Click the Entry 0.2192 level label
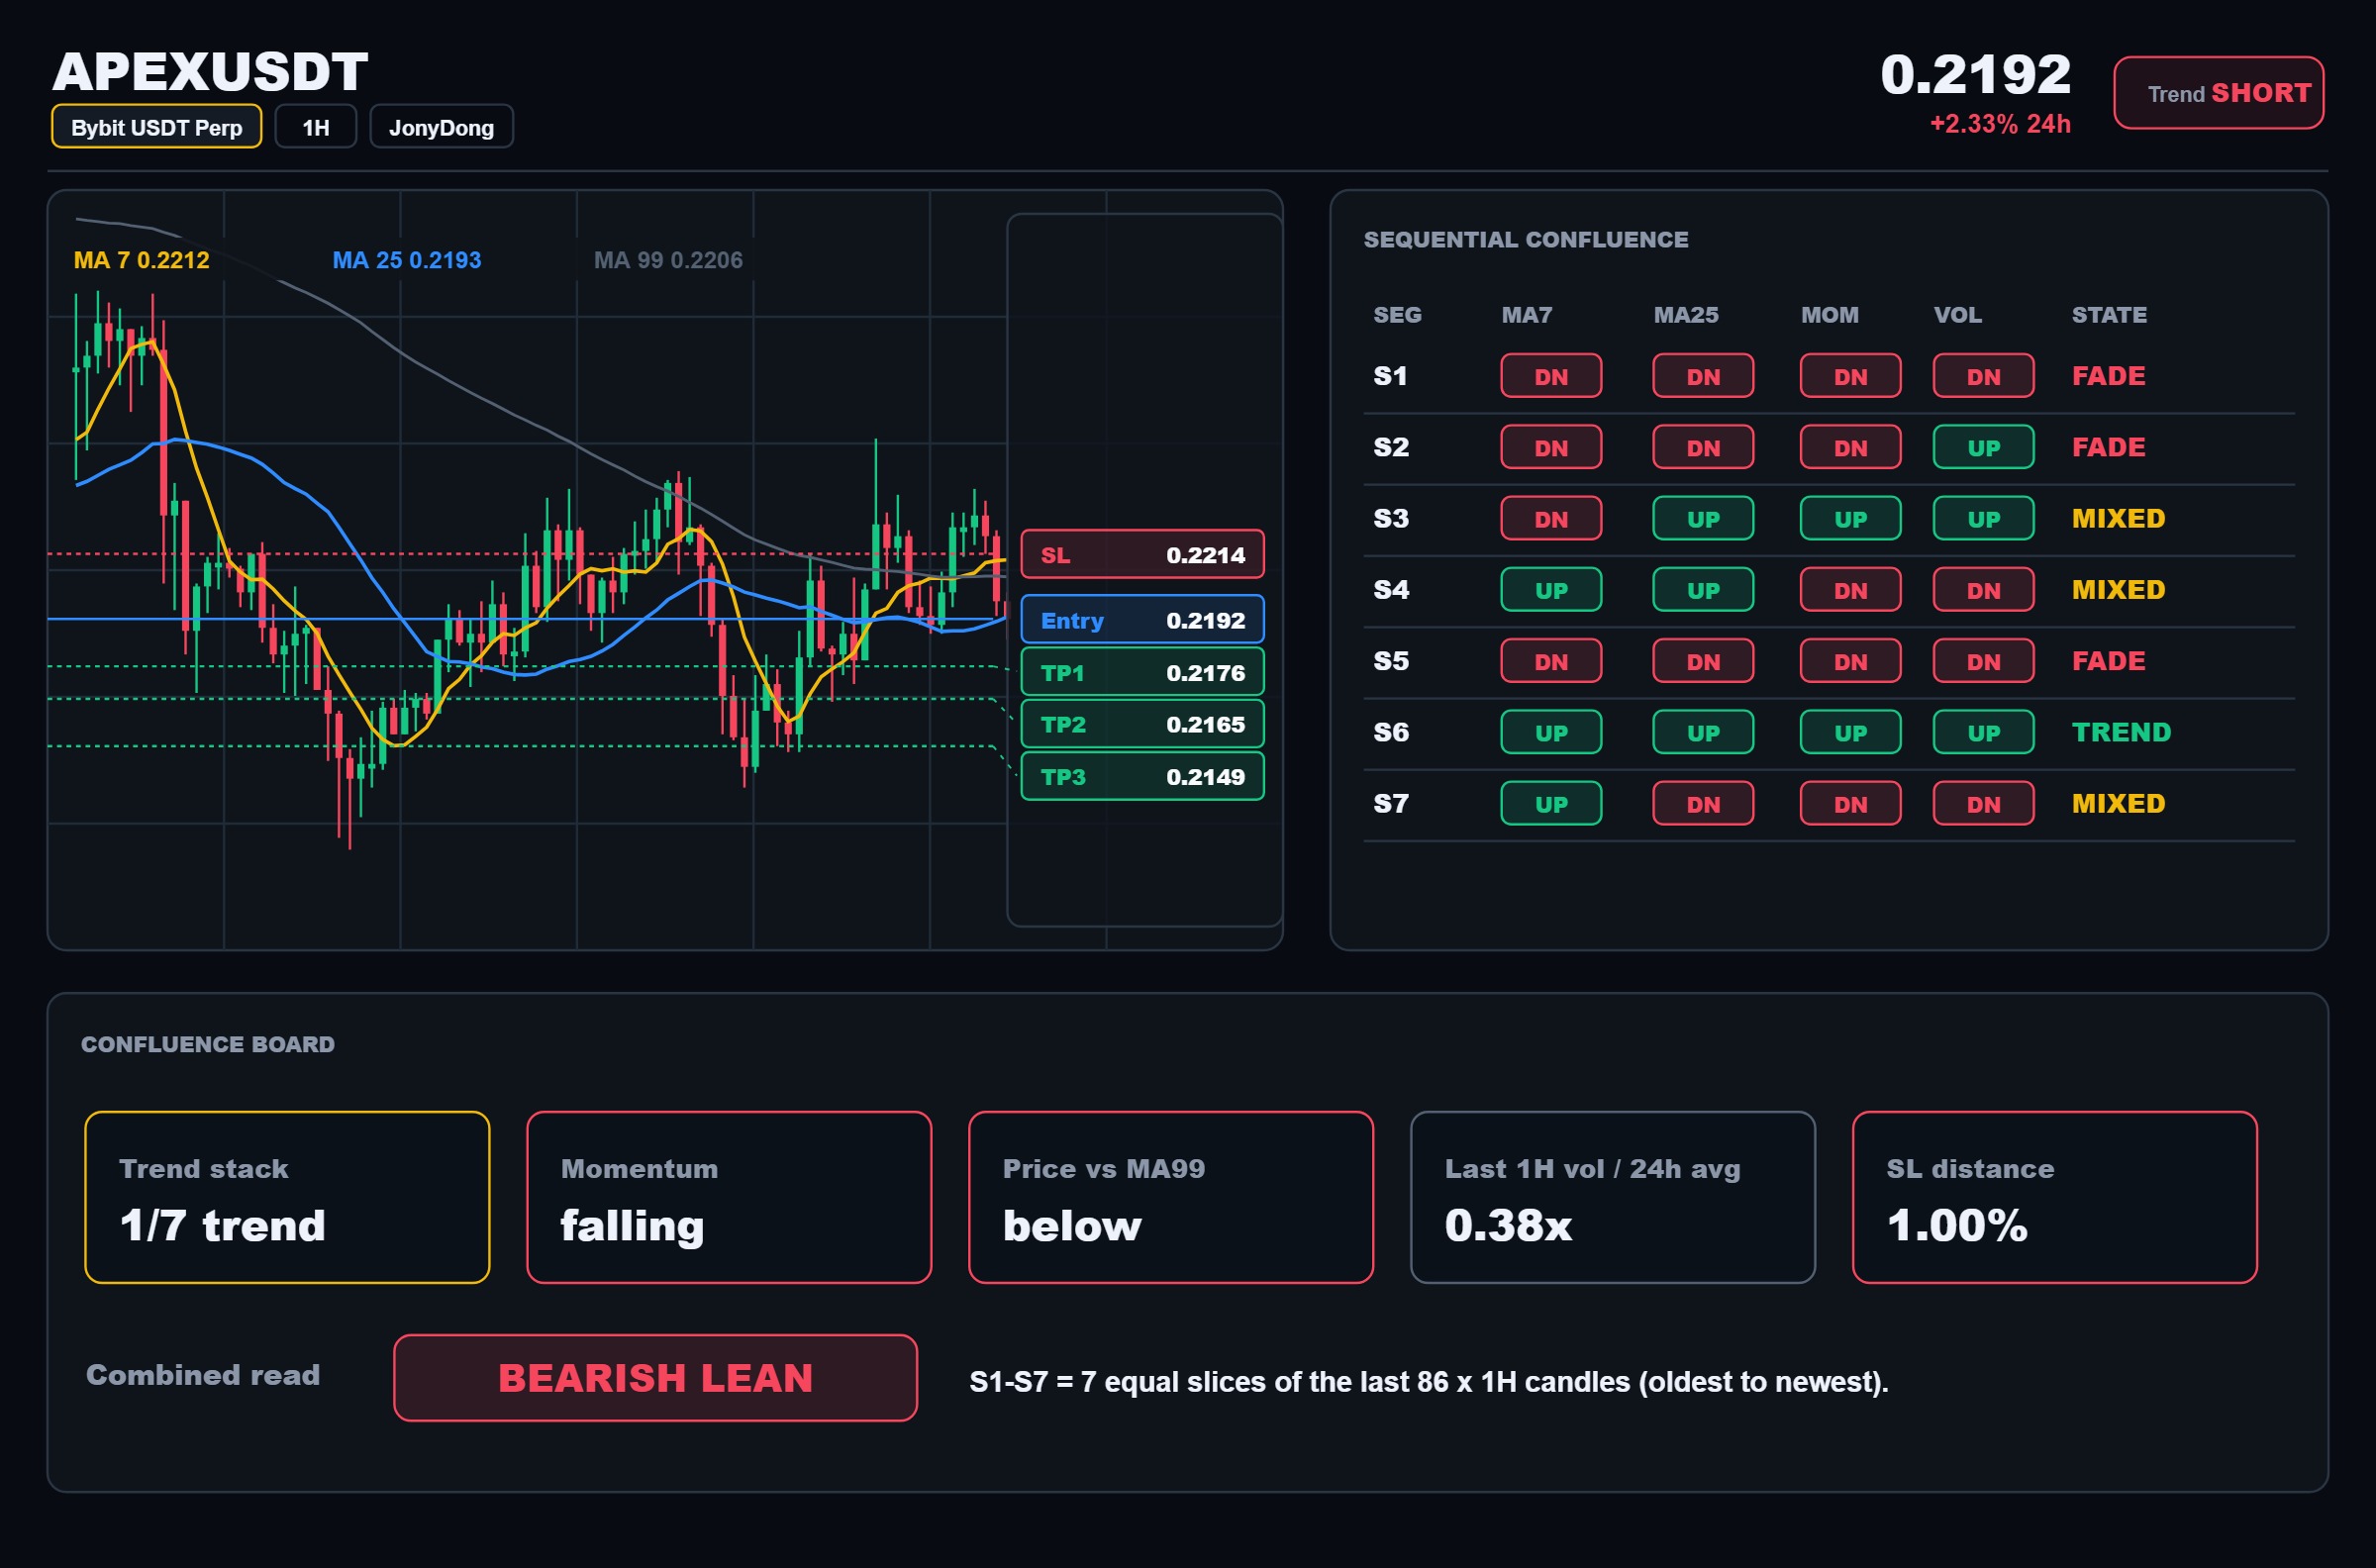2376x1568 pixels. (1142, 620)
